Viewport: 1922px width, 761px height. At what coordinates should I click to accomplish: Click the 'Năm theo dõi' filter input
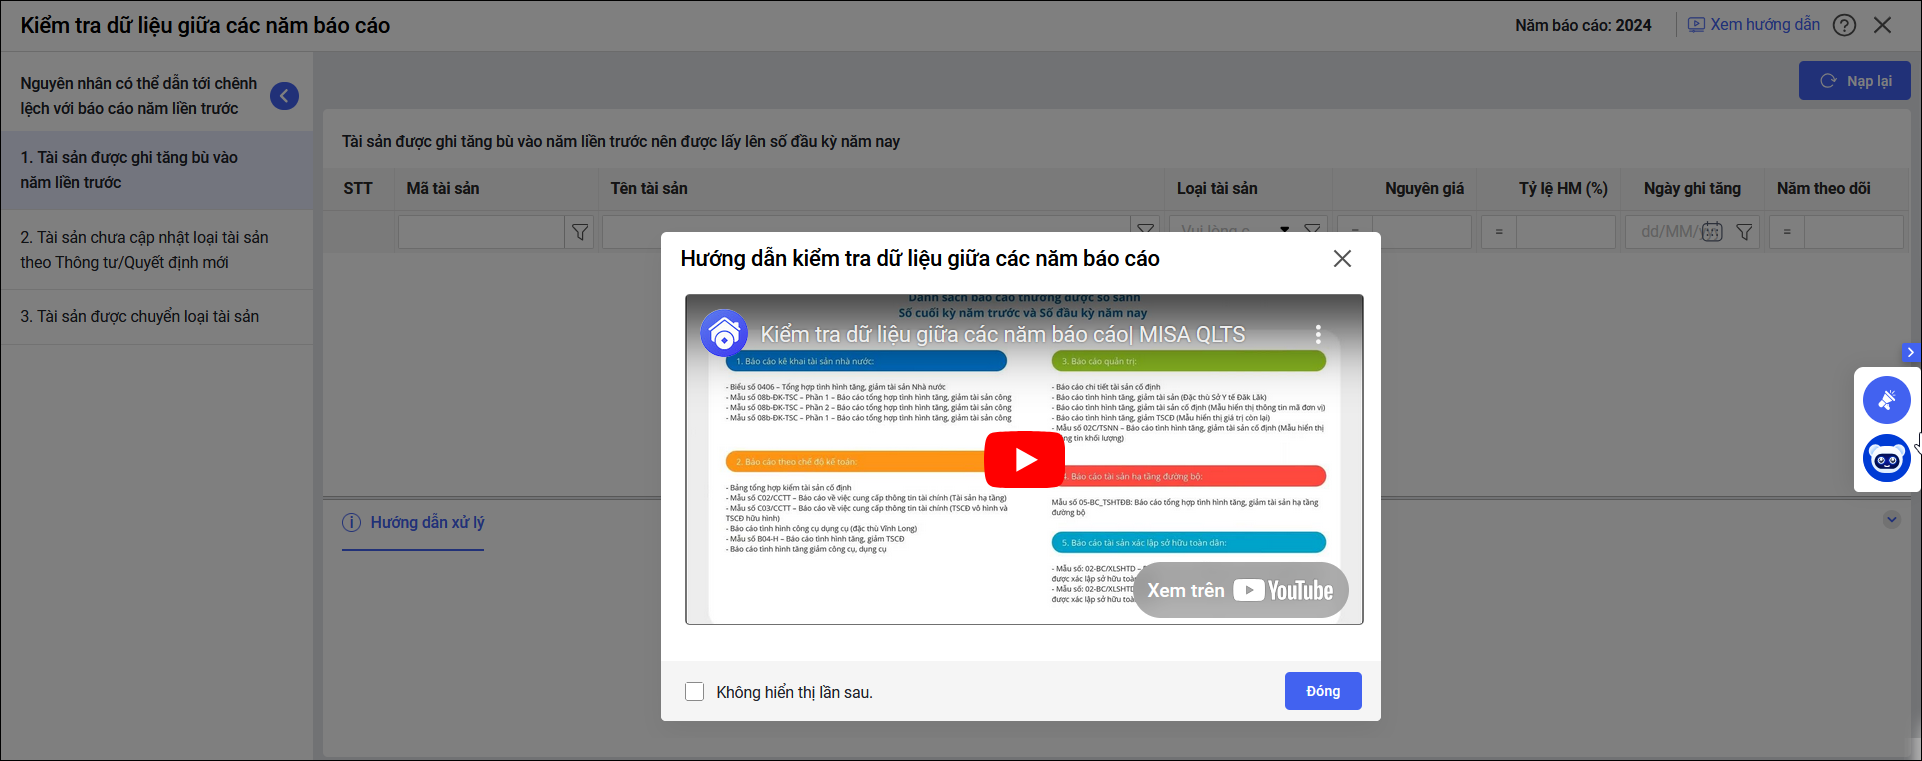click(1854, 232)
